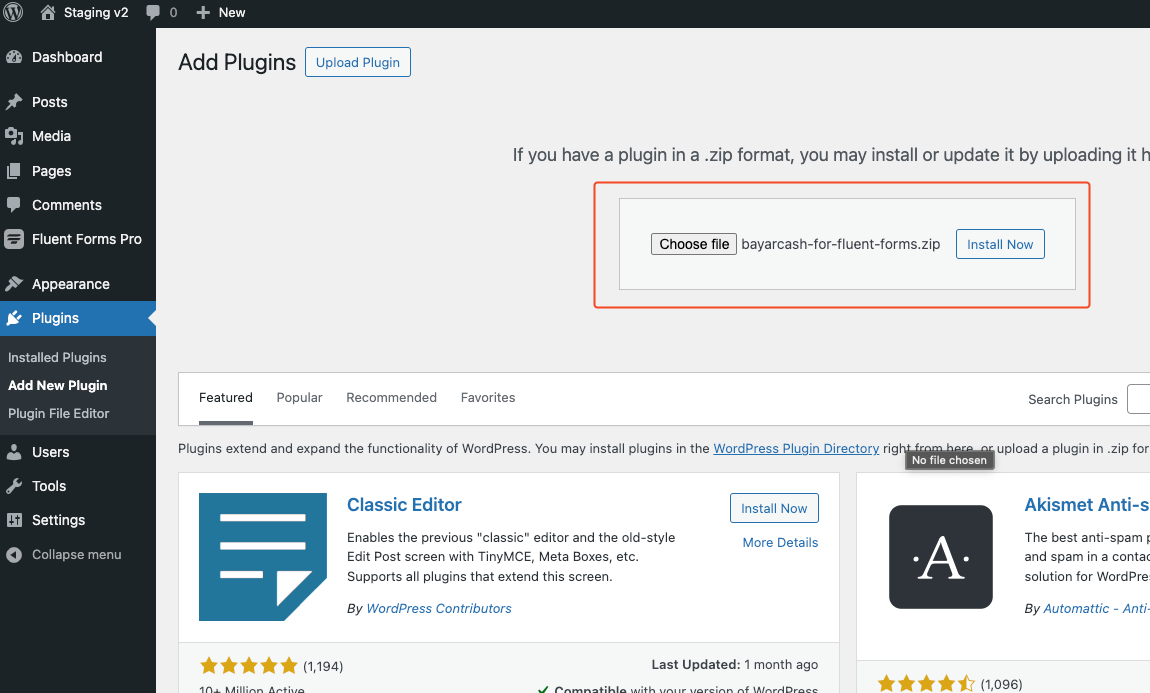Click the Classic Editor plugin thumbnail
The image size is (1150, 693).
(263, 557)
